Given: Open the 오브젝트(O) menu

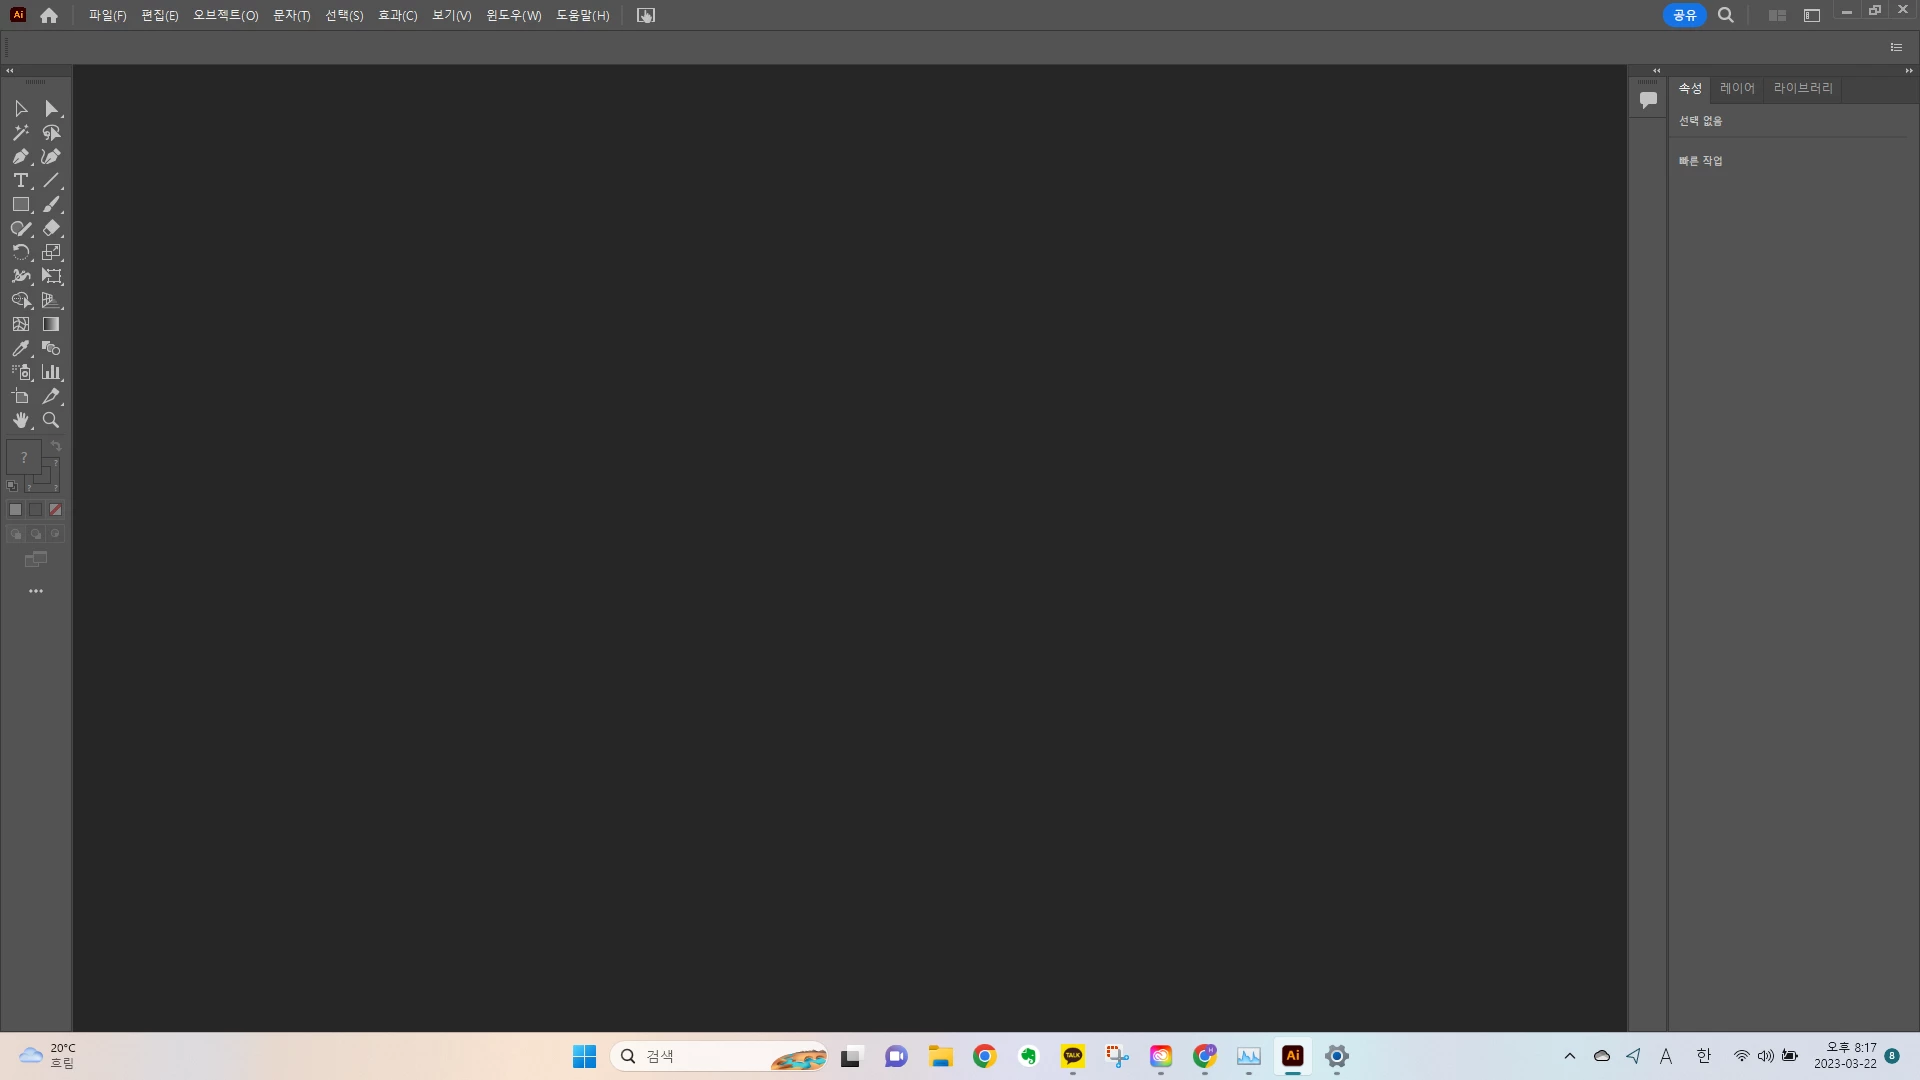Looking at the screenshot, I should (x=225, y=15).
